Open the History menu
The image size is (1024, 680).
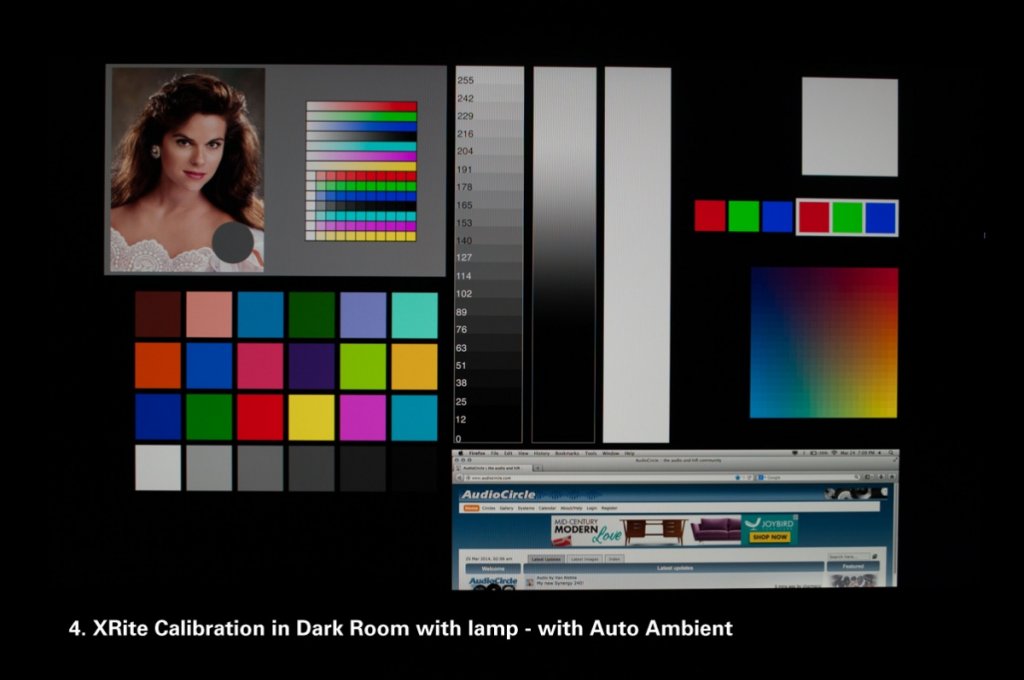[541, 453]
